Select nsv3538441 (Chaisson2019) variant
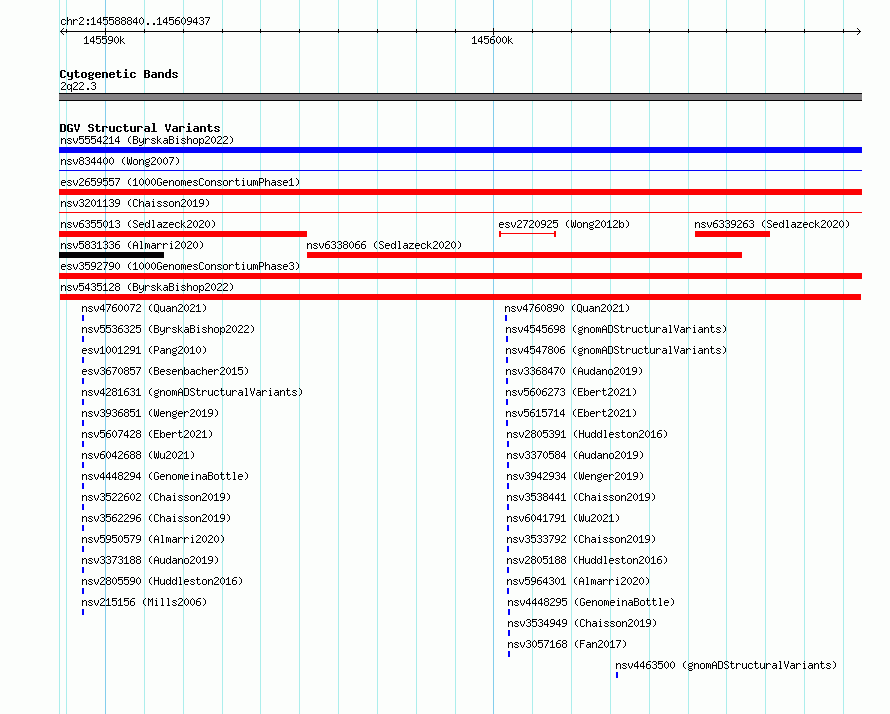 [581, 497]
